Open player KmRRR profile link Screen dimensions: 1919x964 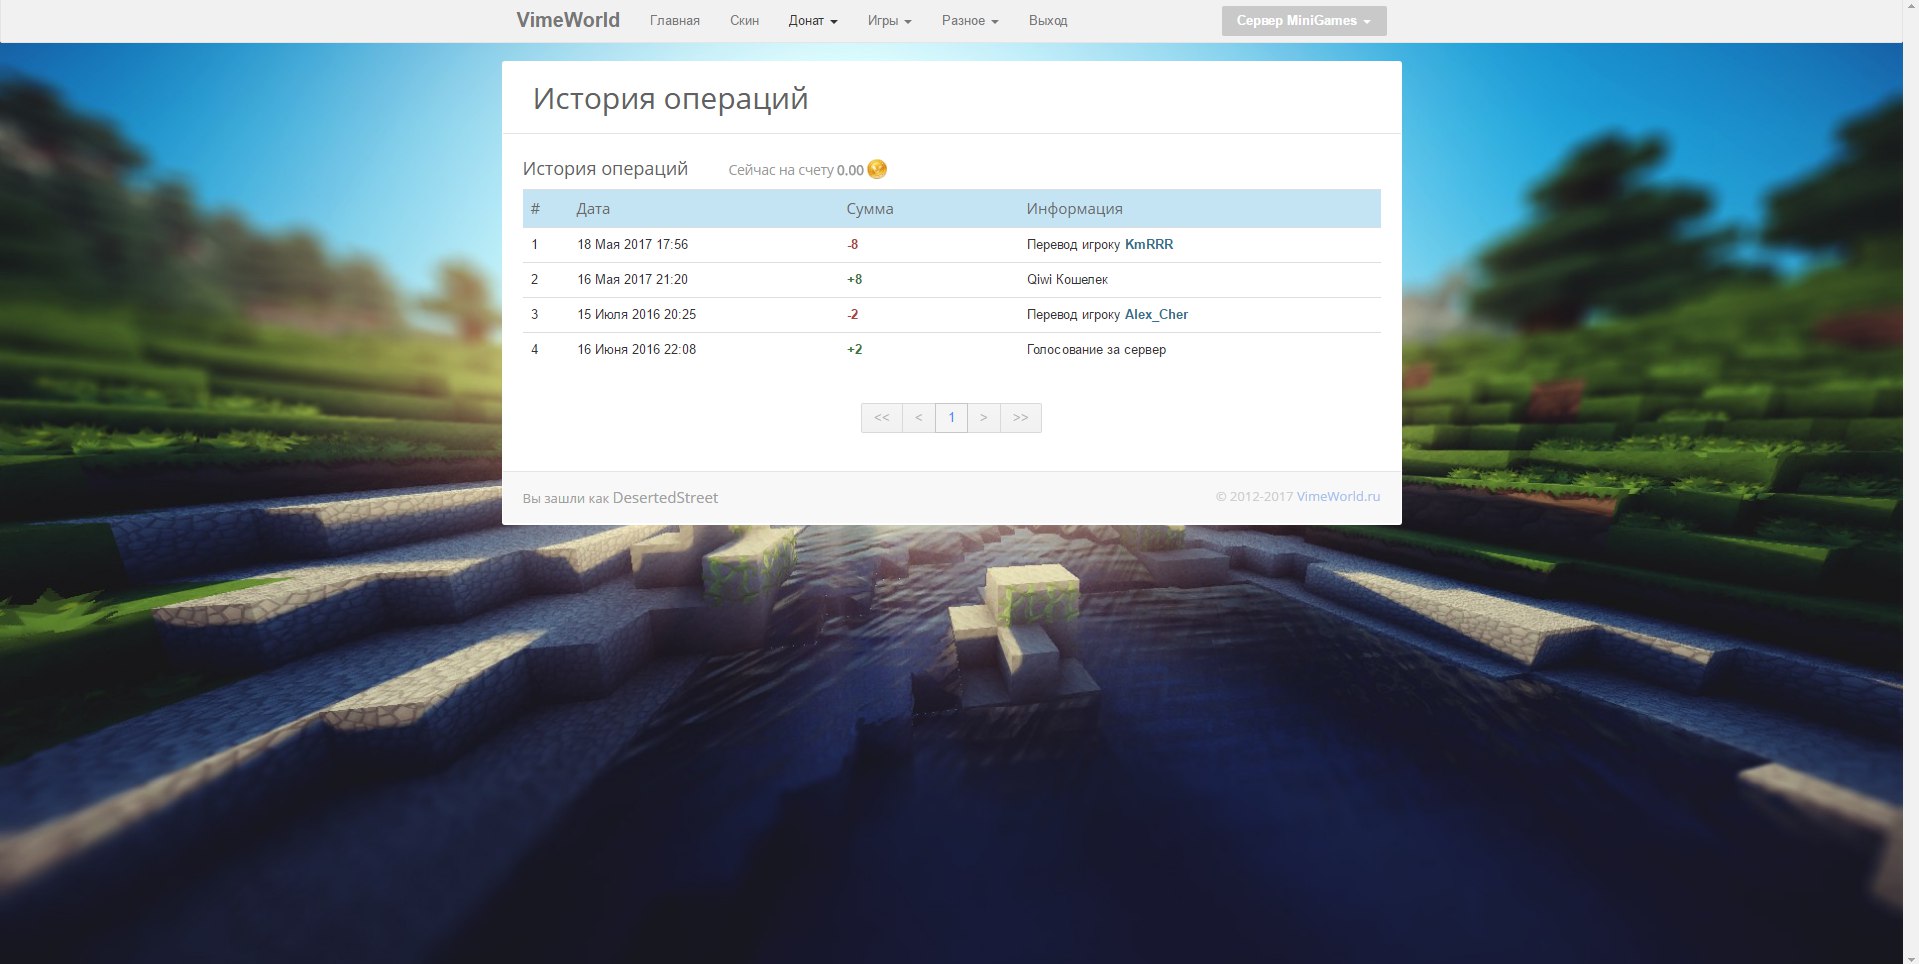1149,244
